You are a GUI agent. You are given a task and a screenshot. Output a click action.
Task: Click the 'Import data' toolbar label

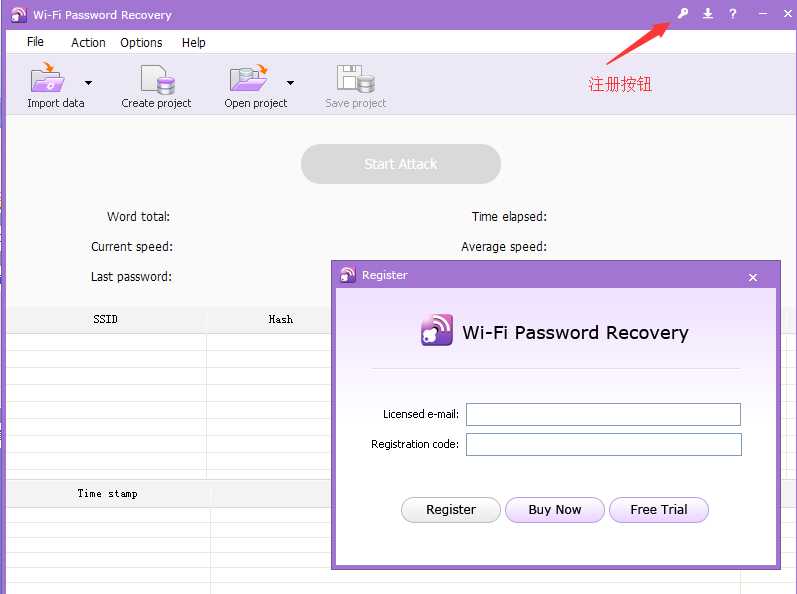pos(56,103)
